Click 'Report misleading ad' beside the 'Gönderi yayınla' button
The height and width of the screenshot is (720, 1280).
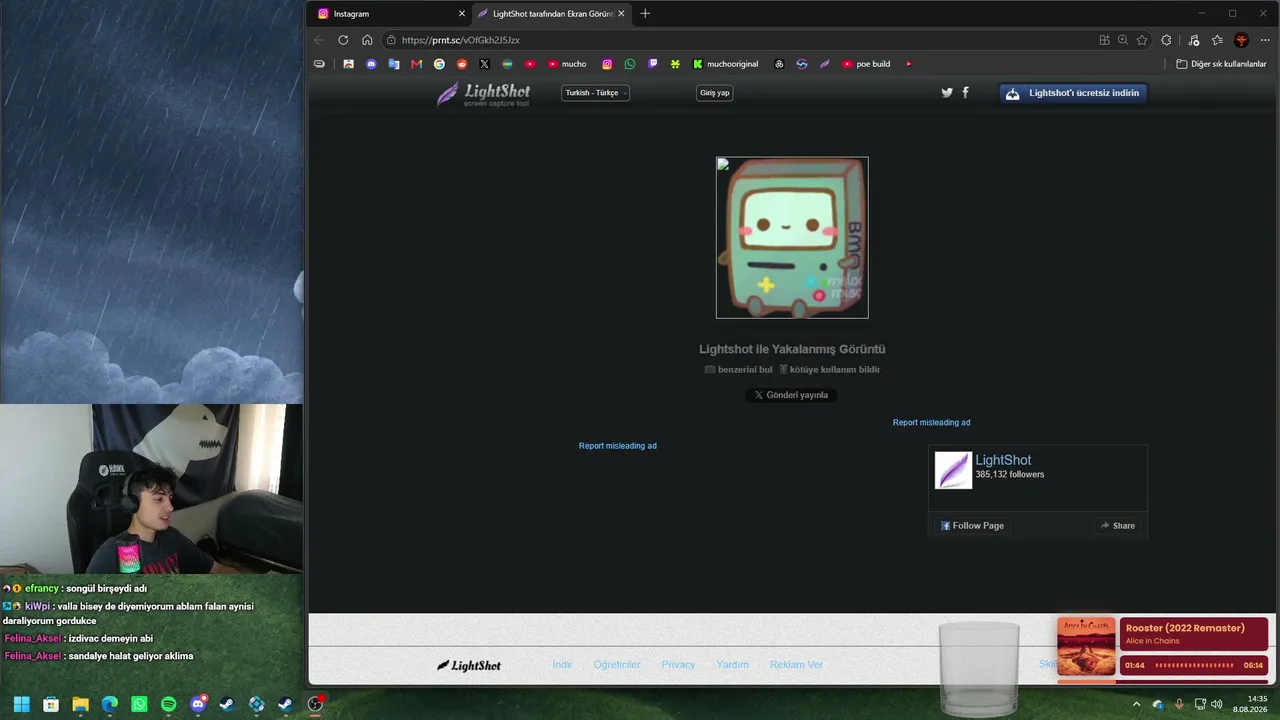pyautogui.click(x=618, y=446)
